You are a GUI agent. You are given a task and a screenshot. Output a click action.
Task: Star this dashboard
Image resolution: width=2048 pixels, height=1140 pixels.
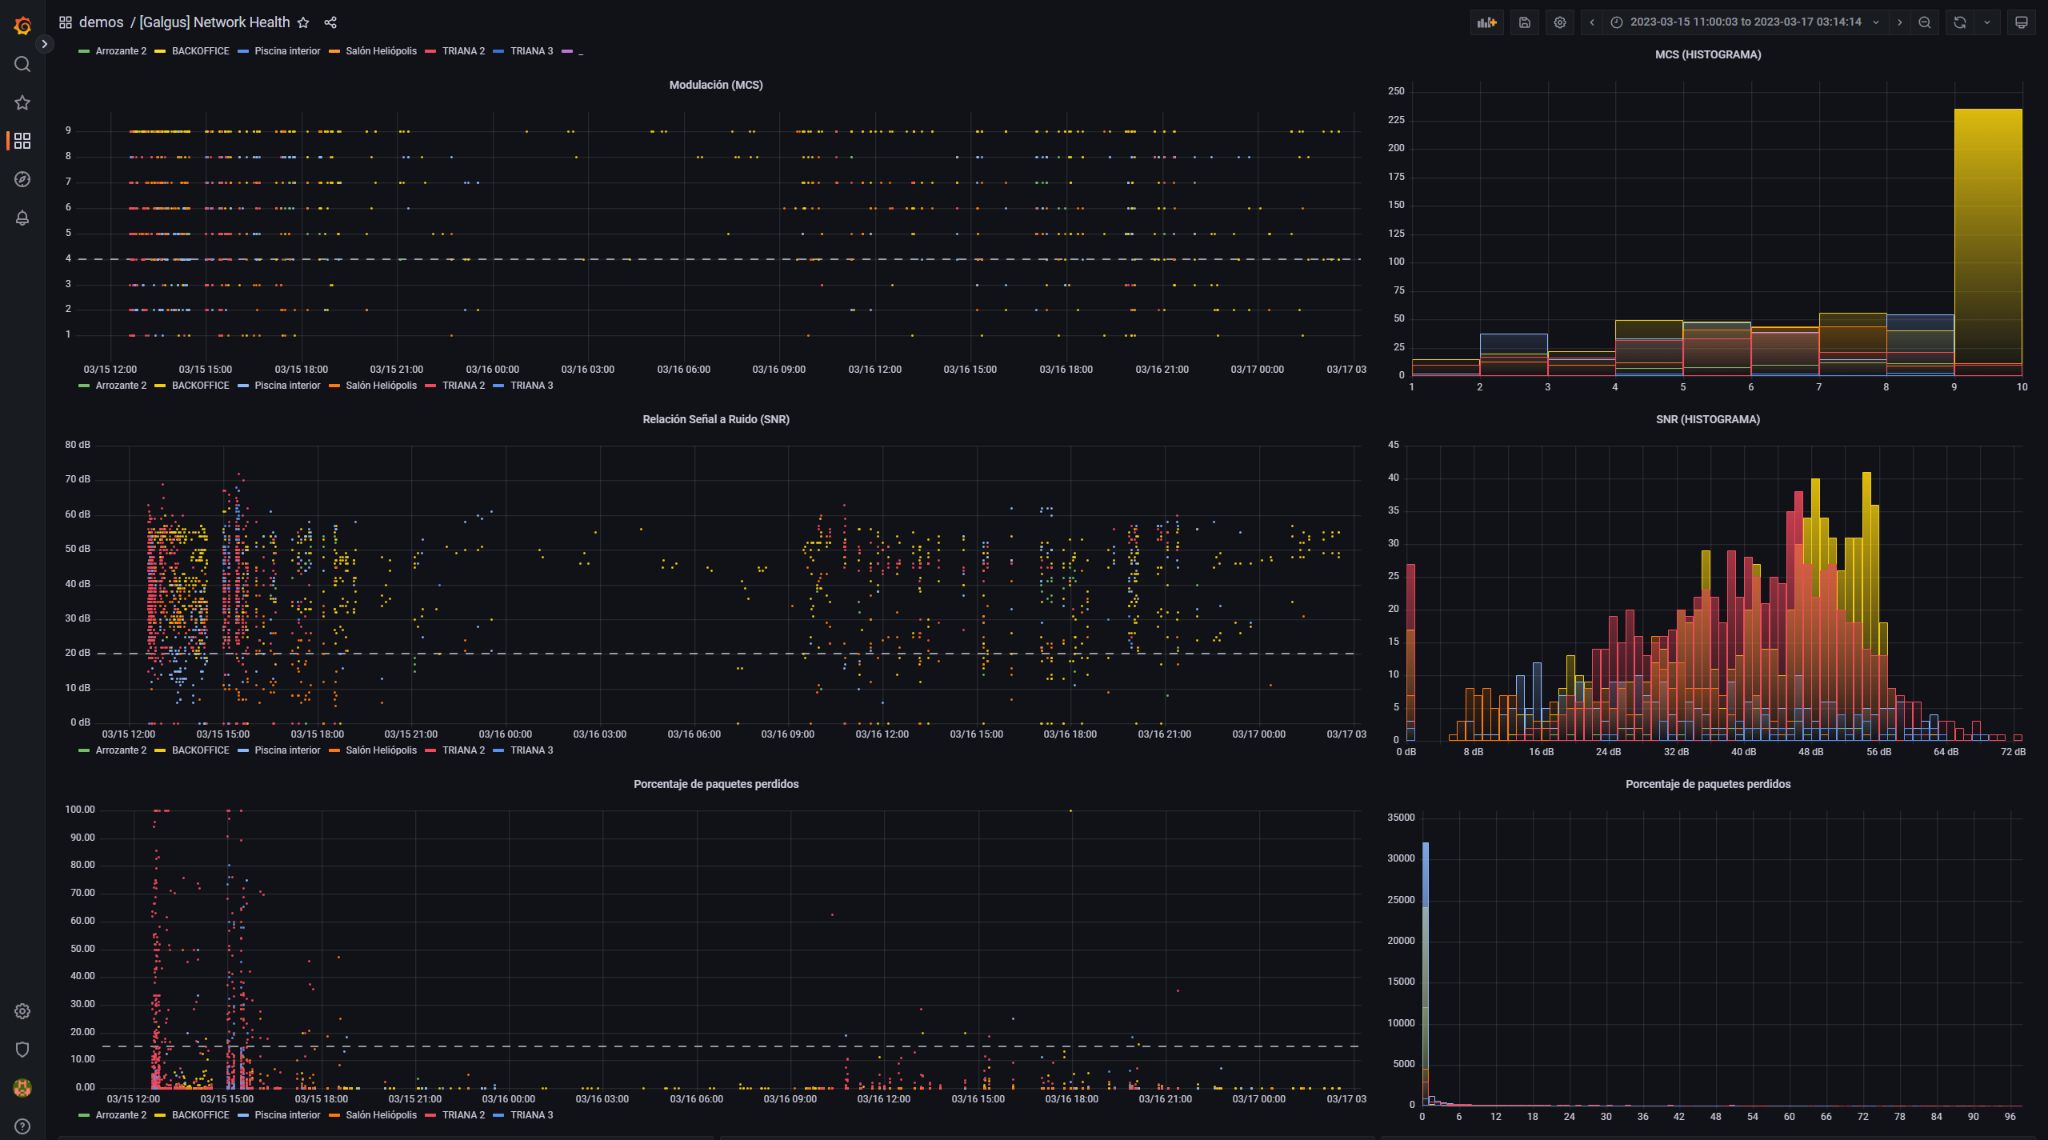(303, 22)
